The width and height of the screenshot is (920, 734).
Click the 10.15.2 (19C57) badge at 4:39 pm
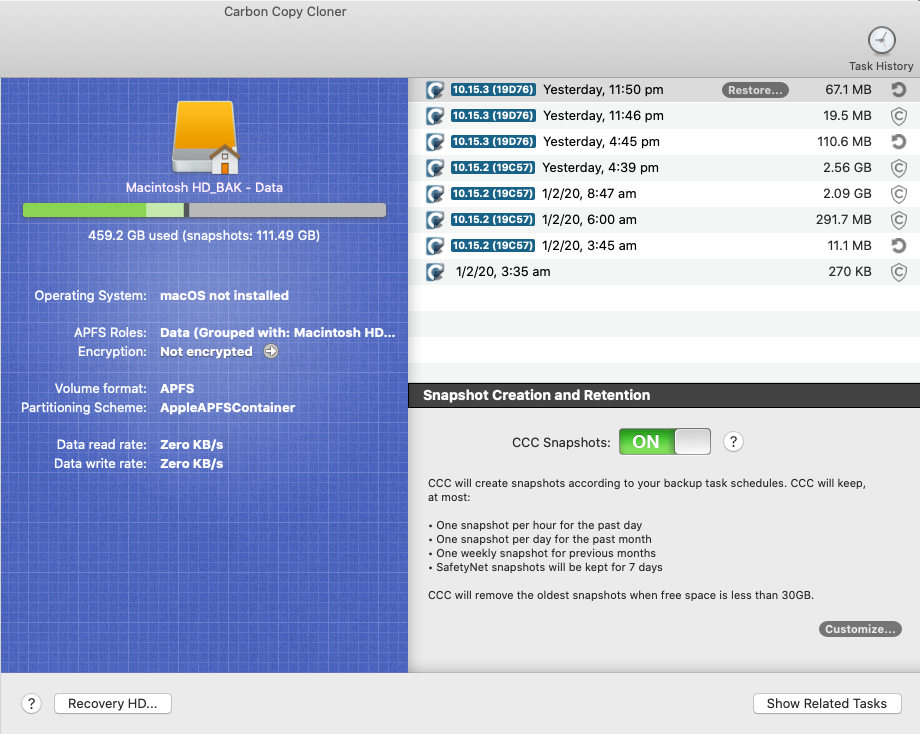coord(493,167)
